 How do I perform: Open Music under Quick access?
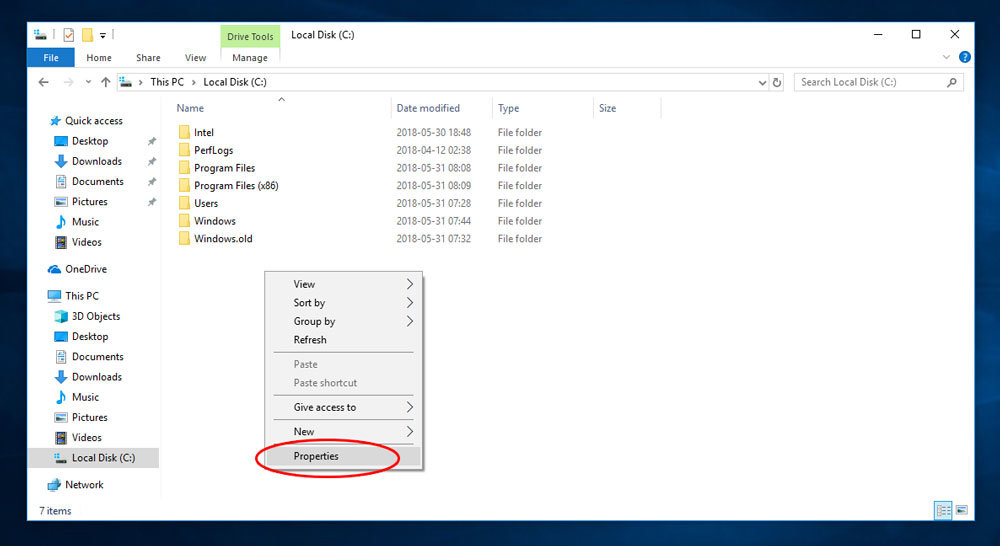click(85, 222)
